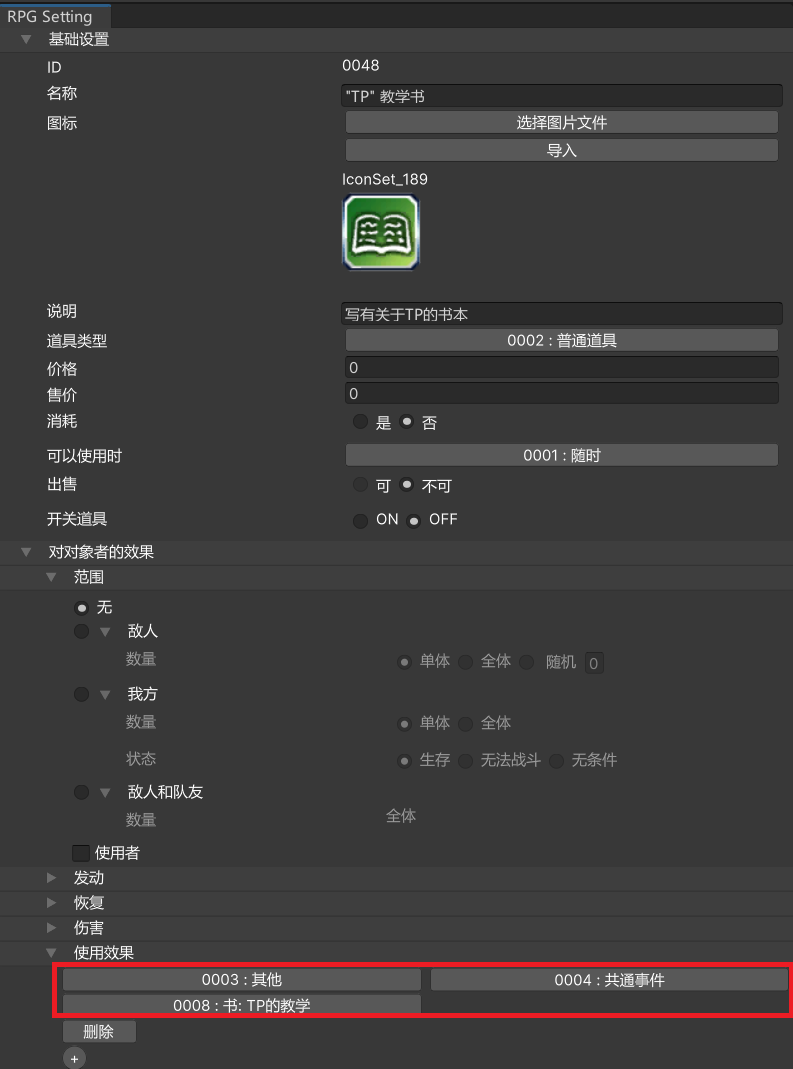Screen dimensions: 793x1069
Task: Switch to the RPG Setting tab
Action: [x=50, y=16]
